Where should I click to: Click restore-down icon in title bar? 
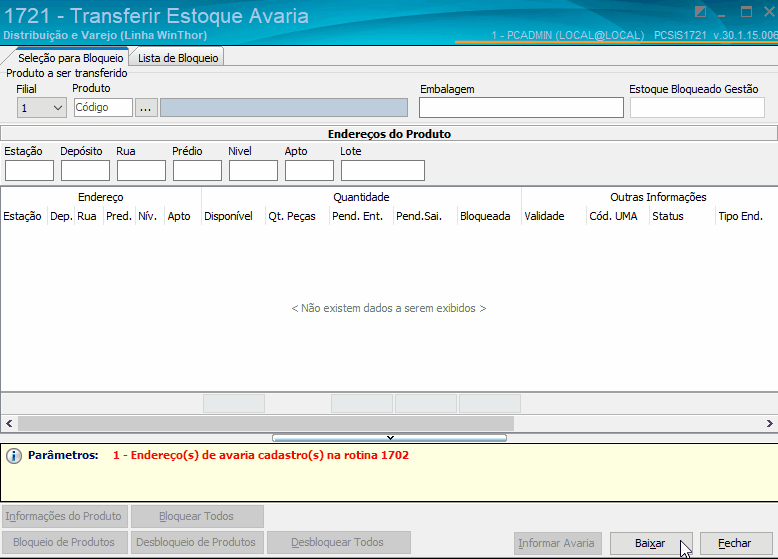click(x=701, y=12)
